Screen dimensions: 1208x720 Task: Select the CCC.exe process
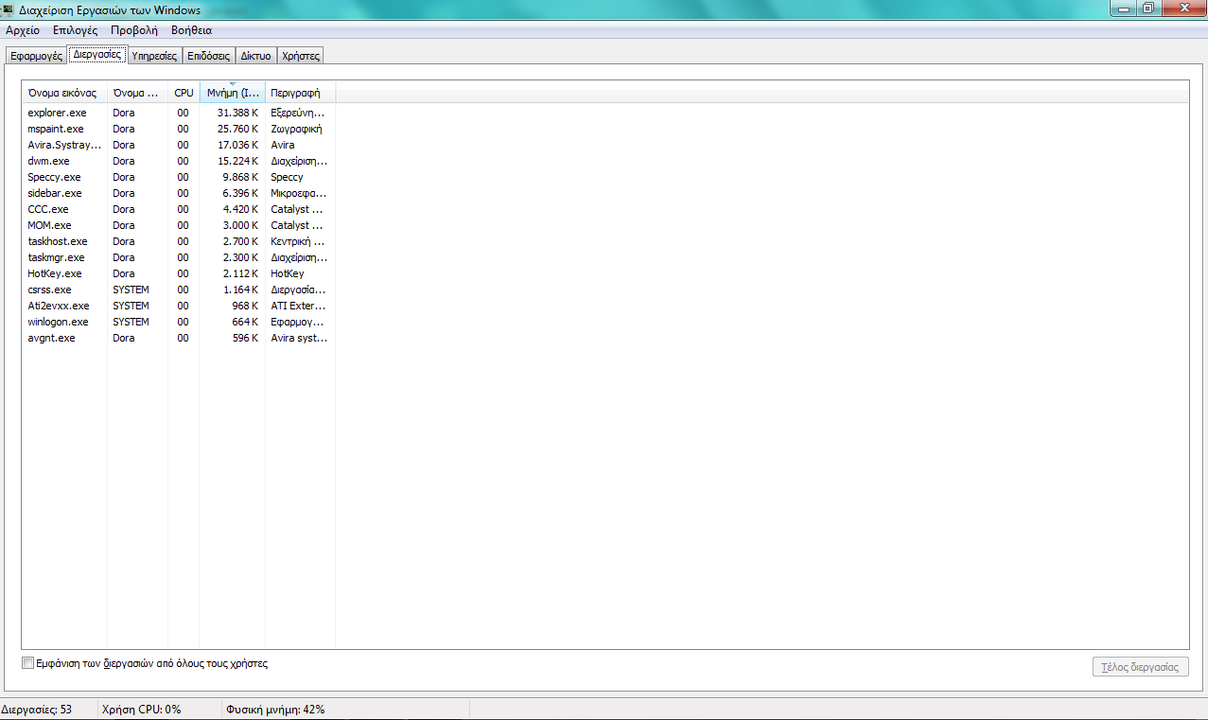[180, 209]
